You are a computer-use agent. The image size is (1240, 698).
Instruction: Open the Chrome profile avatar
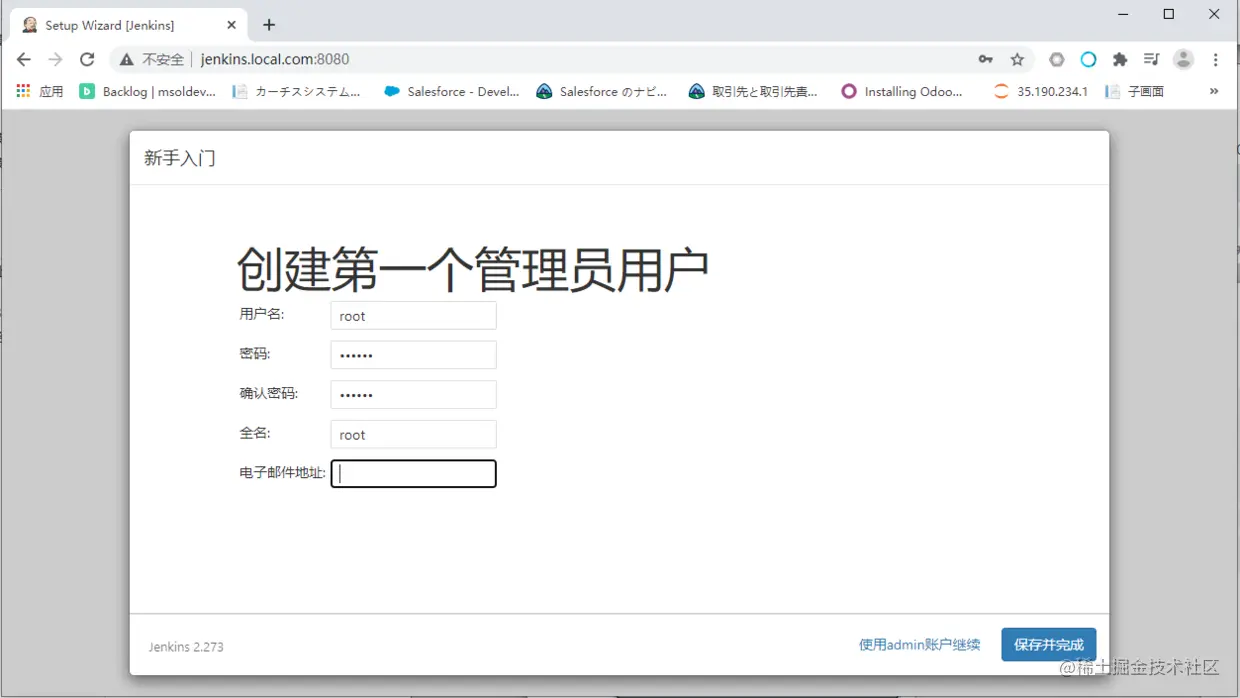click(1183, 60)
